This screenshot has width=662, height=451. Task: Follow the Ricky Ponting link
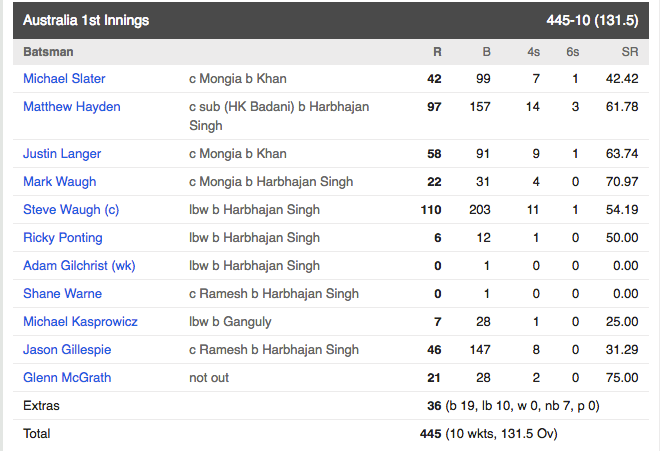tap(62, 237)
